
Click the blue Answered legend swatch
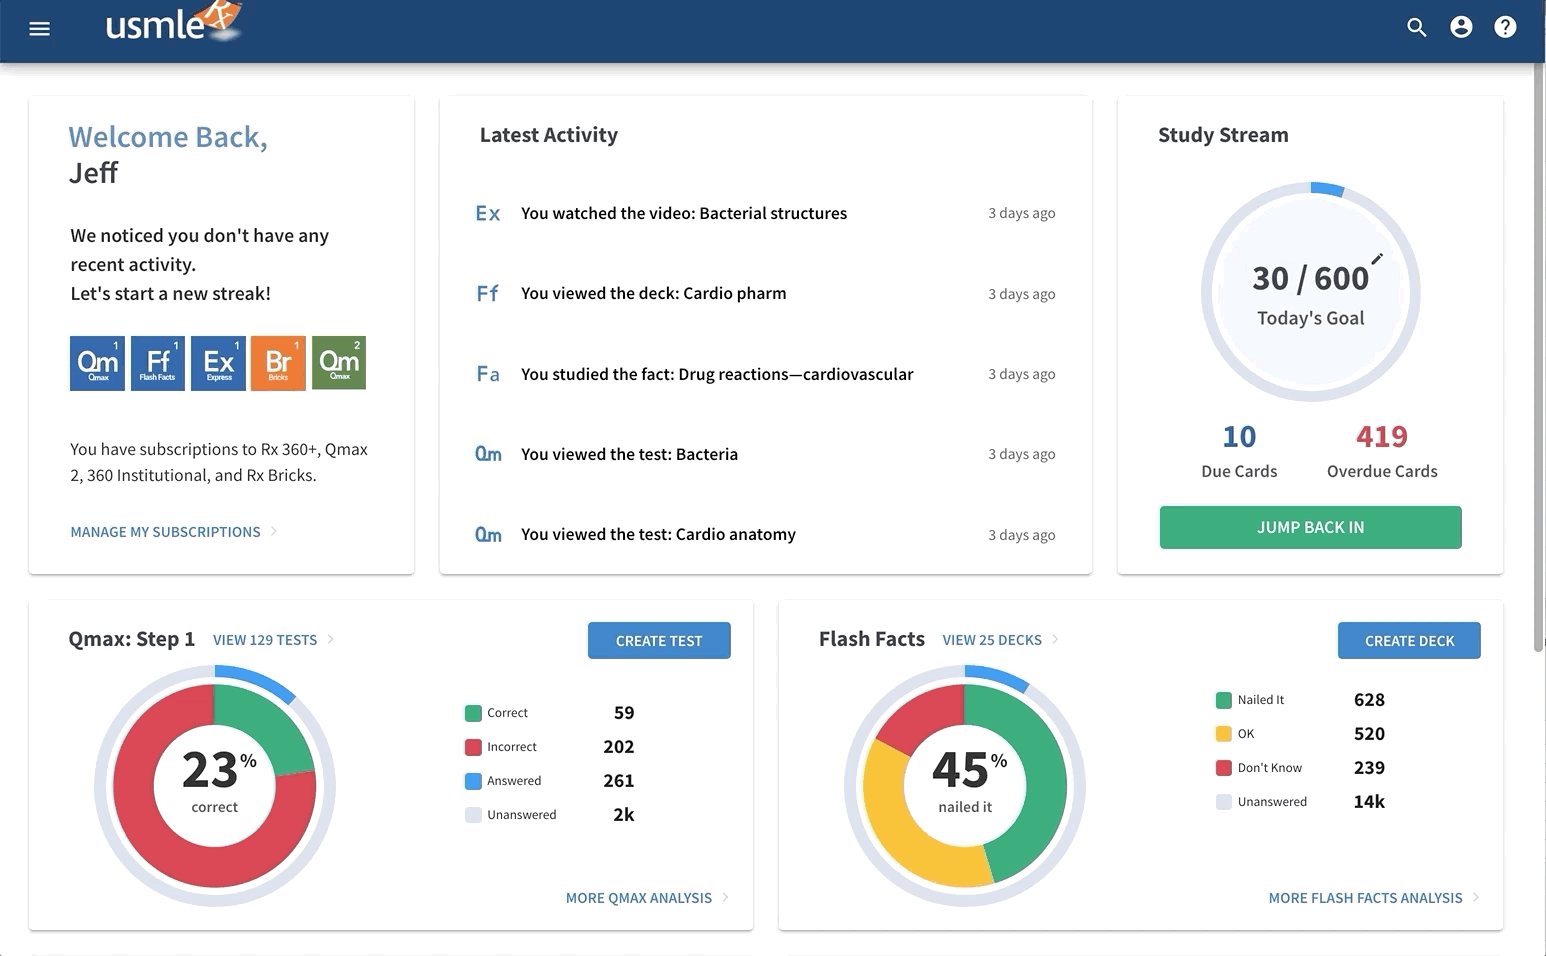pyautogui.click(x=473, y=781)
